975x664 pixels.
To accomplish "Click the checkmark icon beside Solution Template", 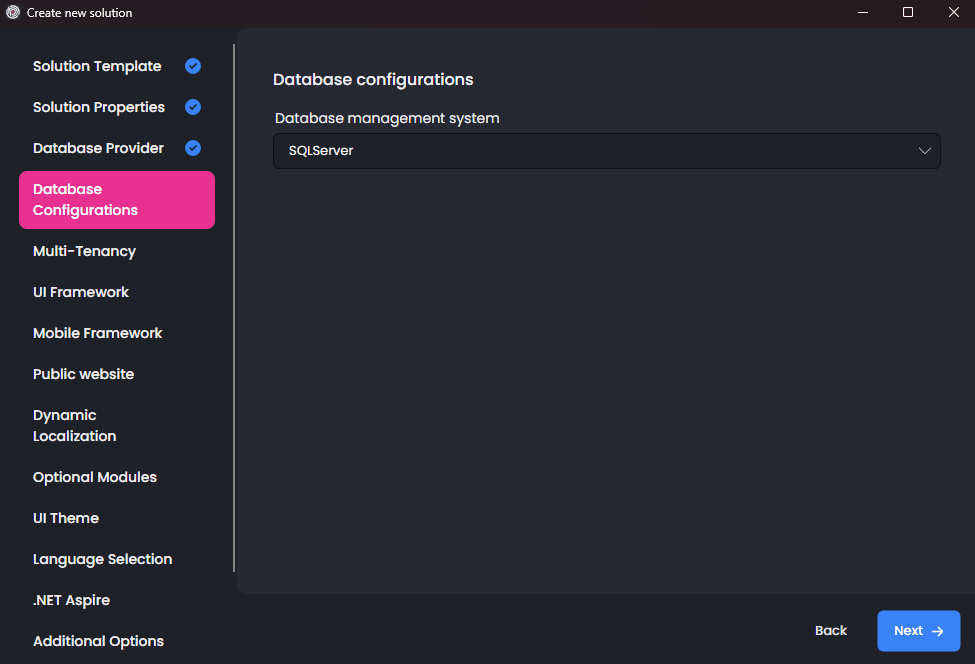I will tap(192, 66).
